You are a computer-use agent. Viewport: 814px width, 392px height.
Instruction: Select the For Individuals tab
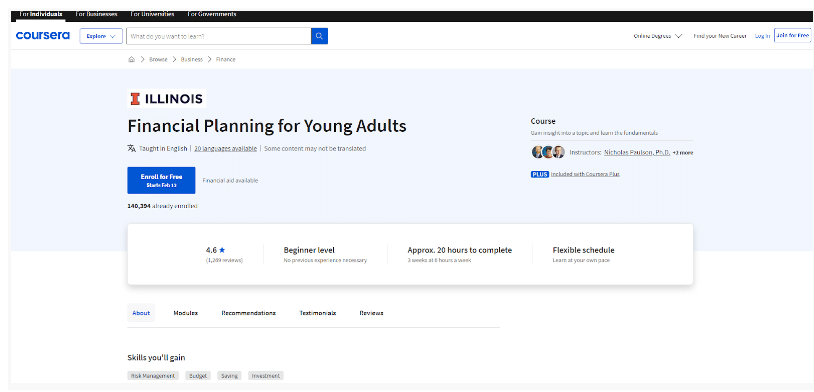click(x=40, y=14)
